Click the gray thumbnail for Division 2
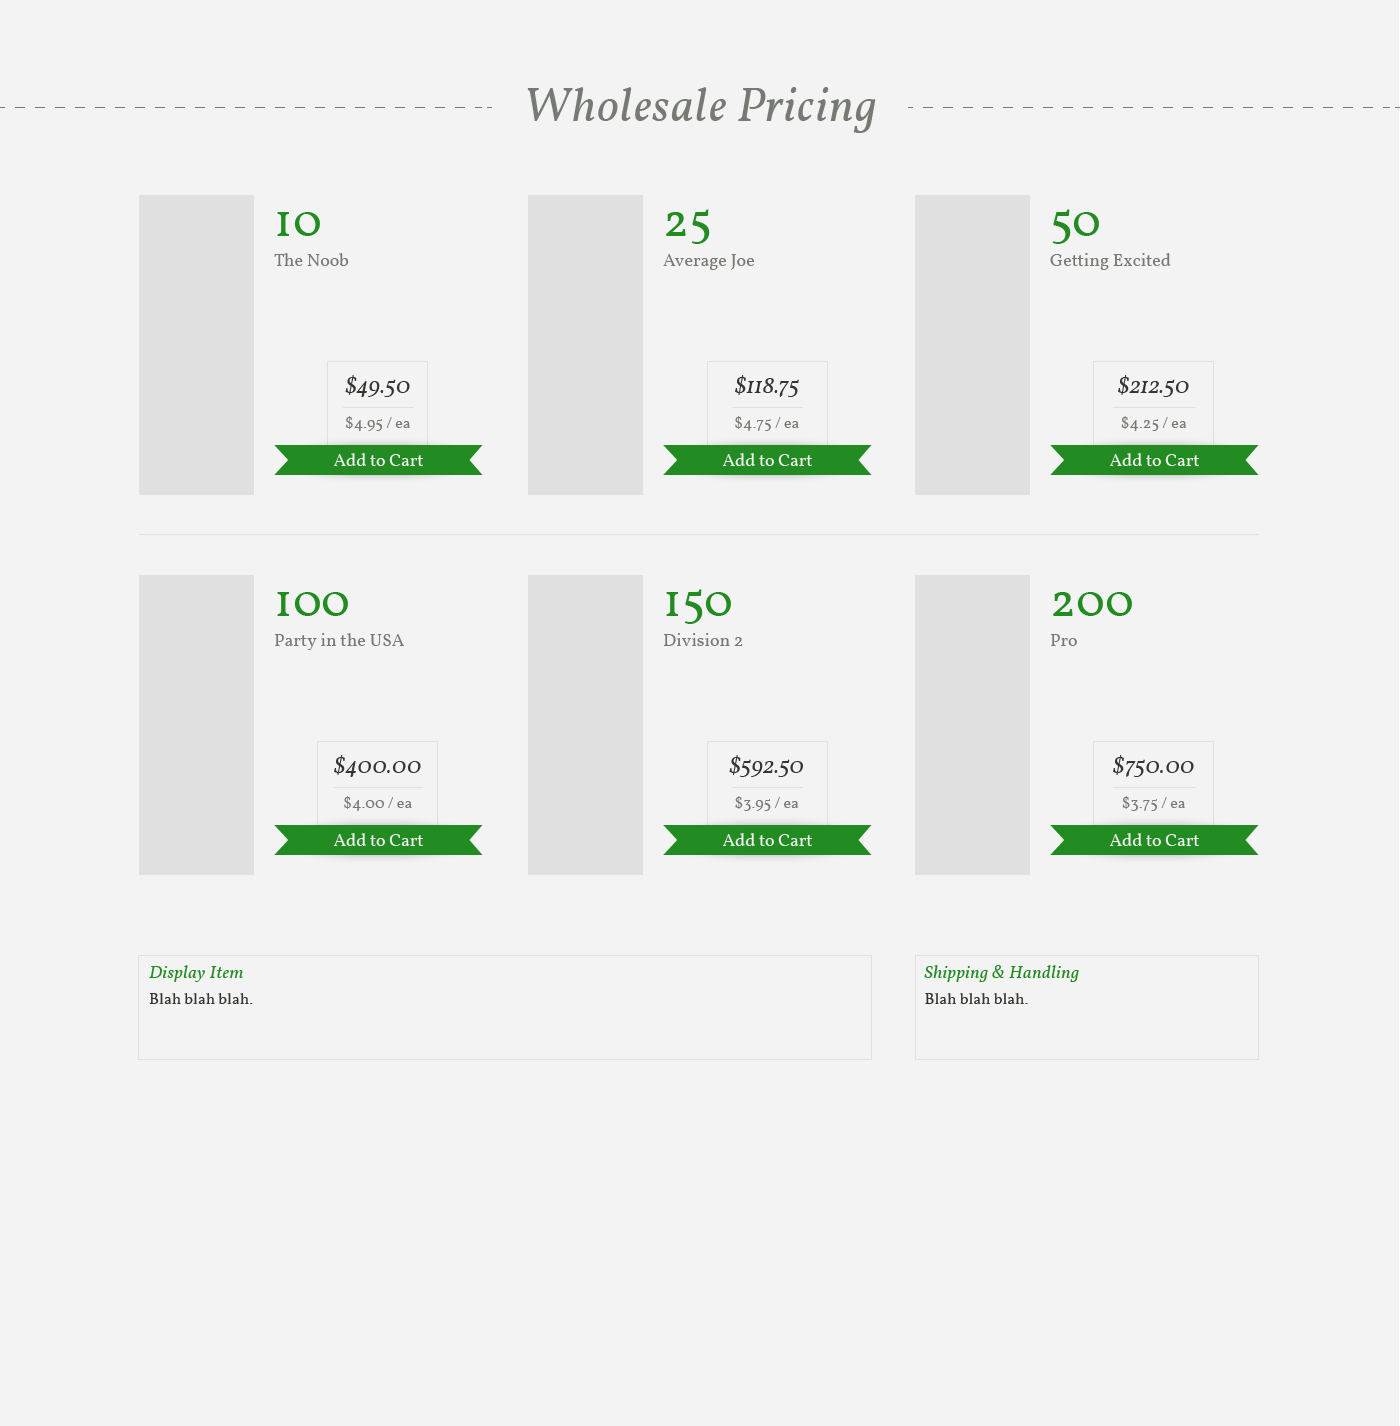1400x1426 pixels. 585,725
